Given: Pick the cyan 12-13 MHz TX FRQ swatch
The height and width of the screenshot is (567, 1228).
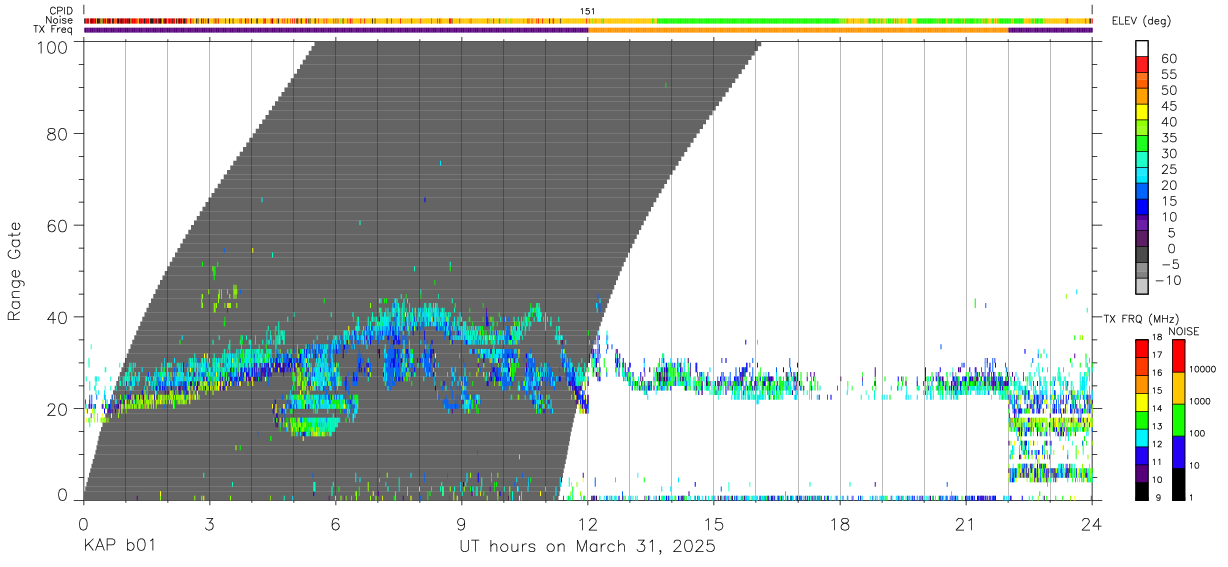Looking at the screenshot, I should 1142,438.
